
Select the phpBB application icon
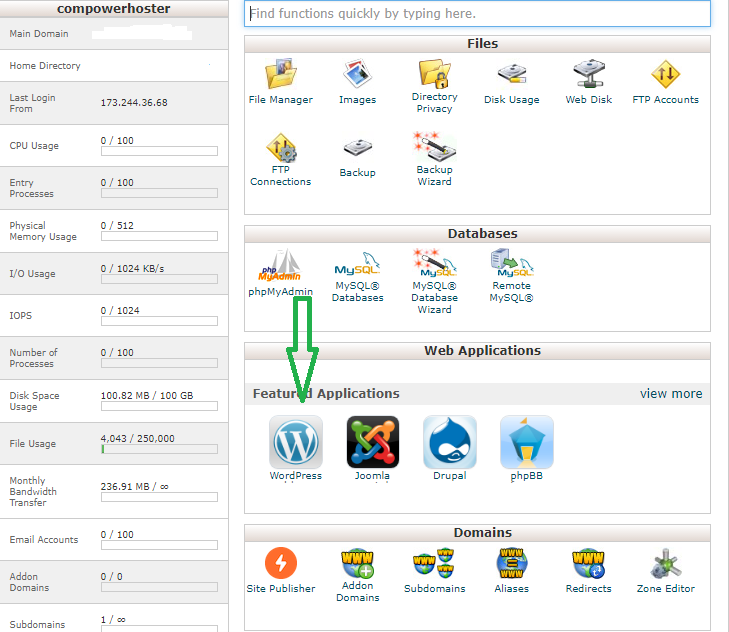[526, 442]
